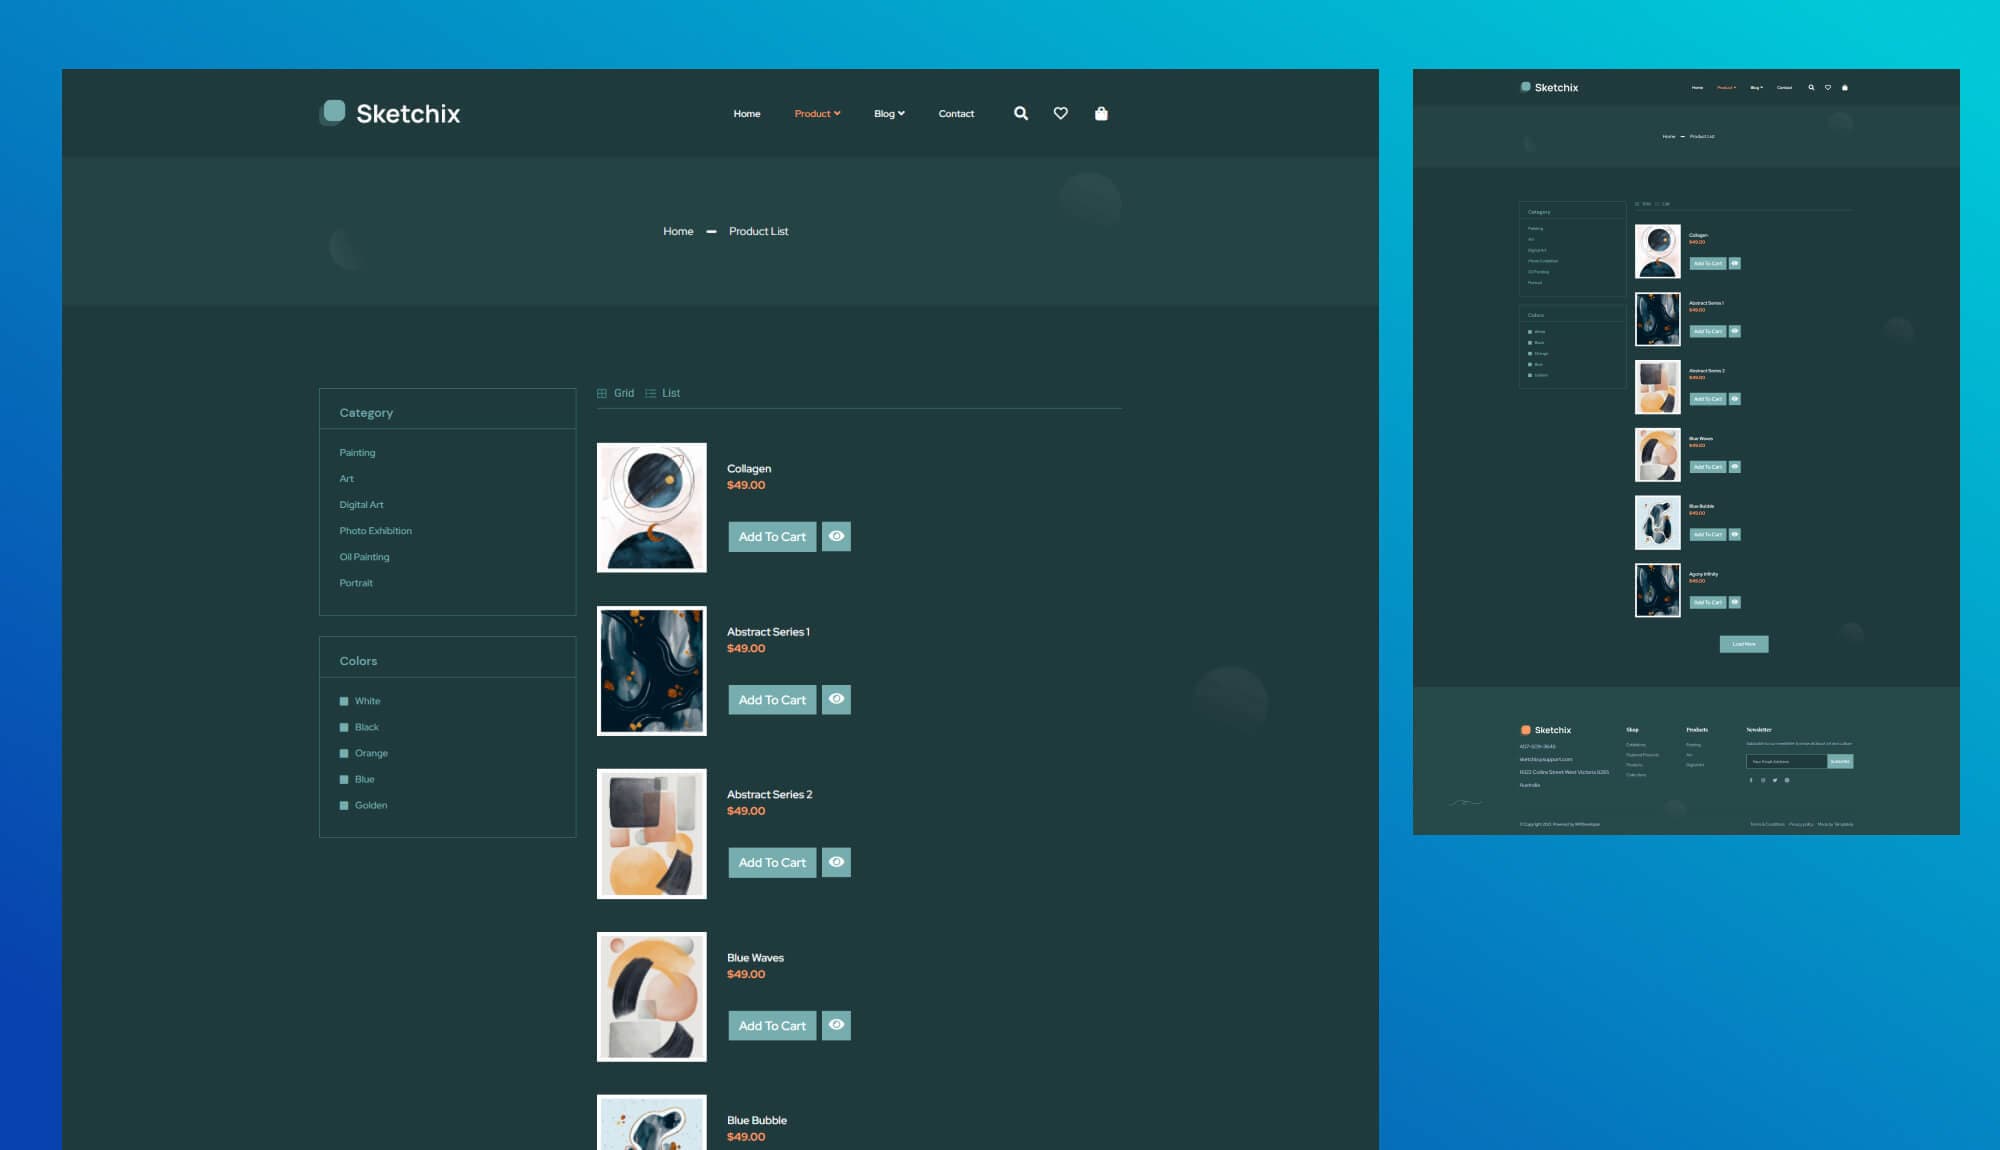Click the Digital Art category link

[361, 504]
